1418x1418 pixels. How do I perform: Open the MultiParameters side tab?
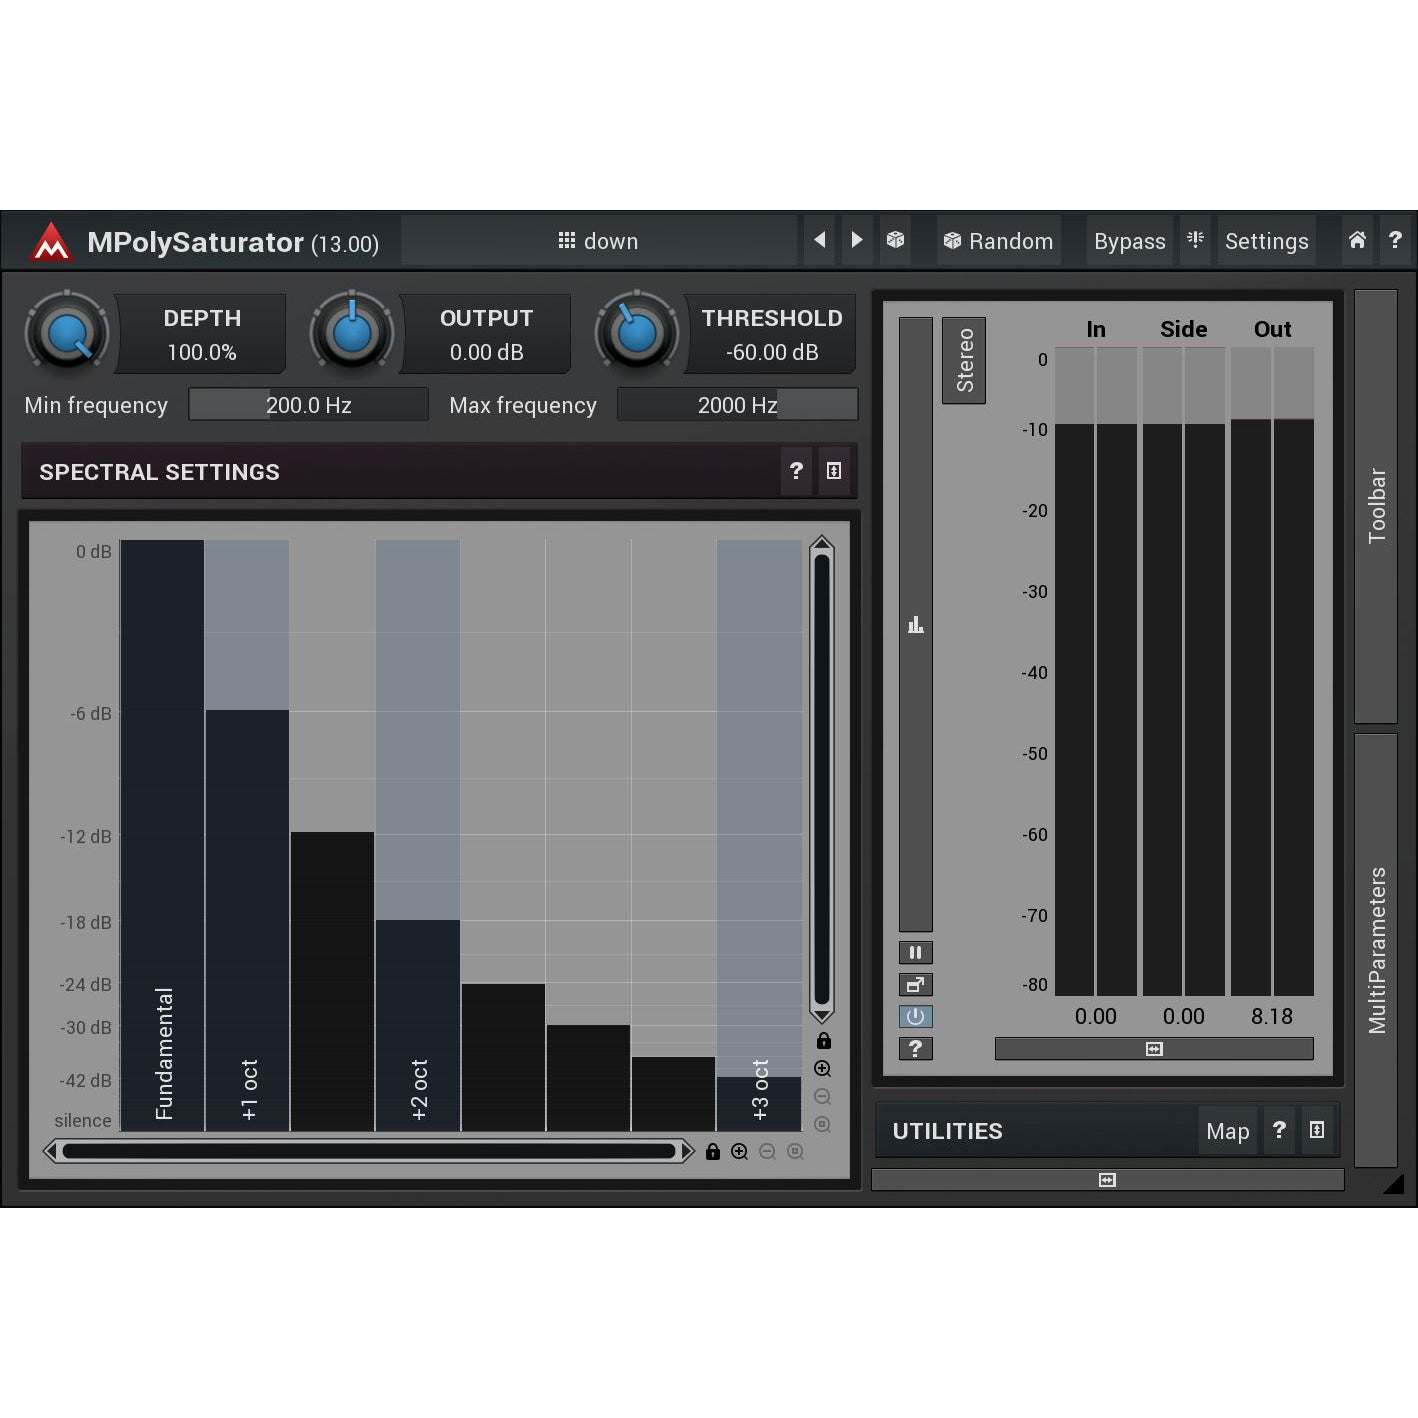(1376, 950)
